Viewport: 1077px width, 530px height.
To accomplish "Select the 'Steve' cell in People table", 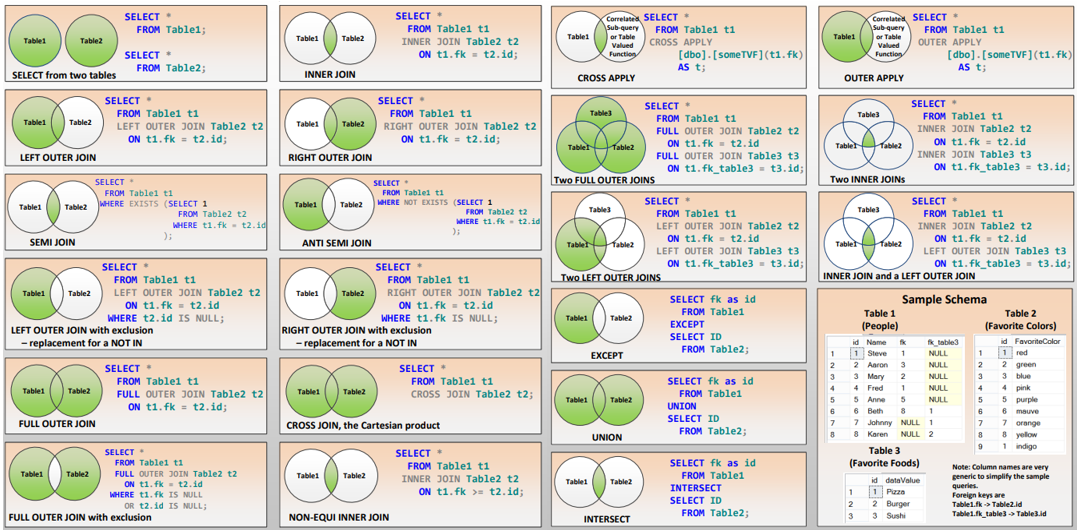I will [x=876, y=353].
